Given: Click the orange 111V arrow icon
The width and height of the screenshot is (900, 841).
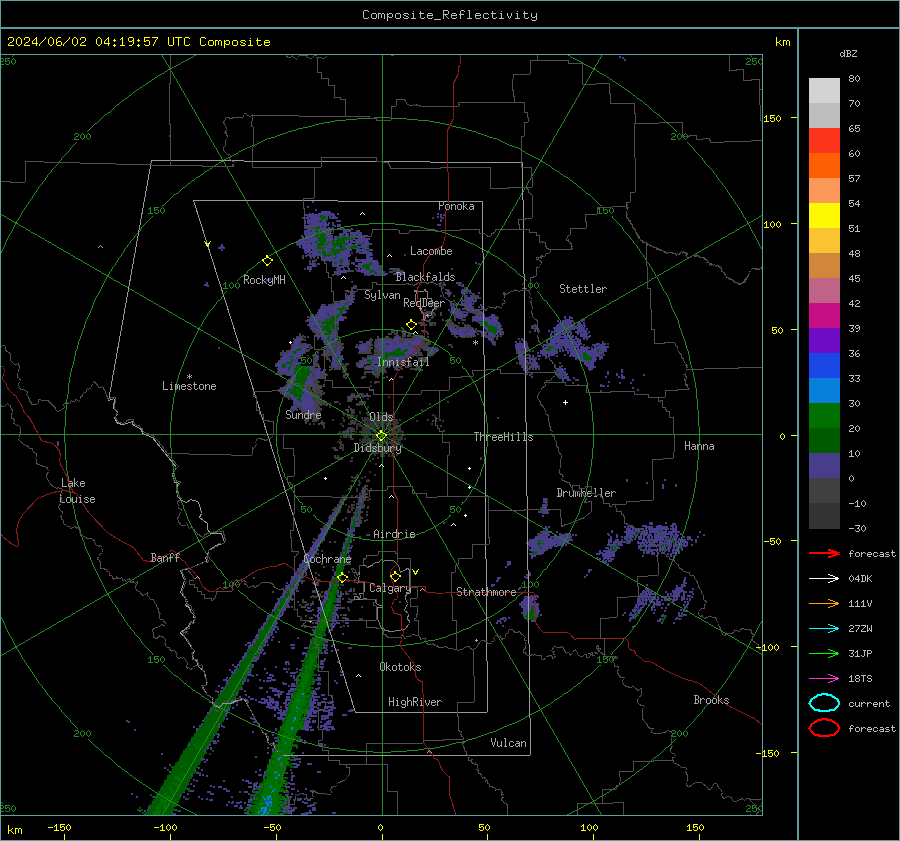Looking at the screenshot, I should (824, 603).
